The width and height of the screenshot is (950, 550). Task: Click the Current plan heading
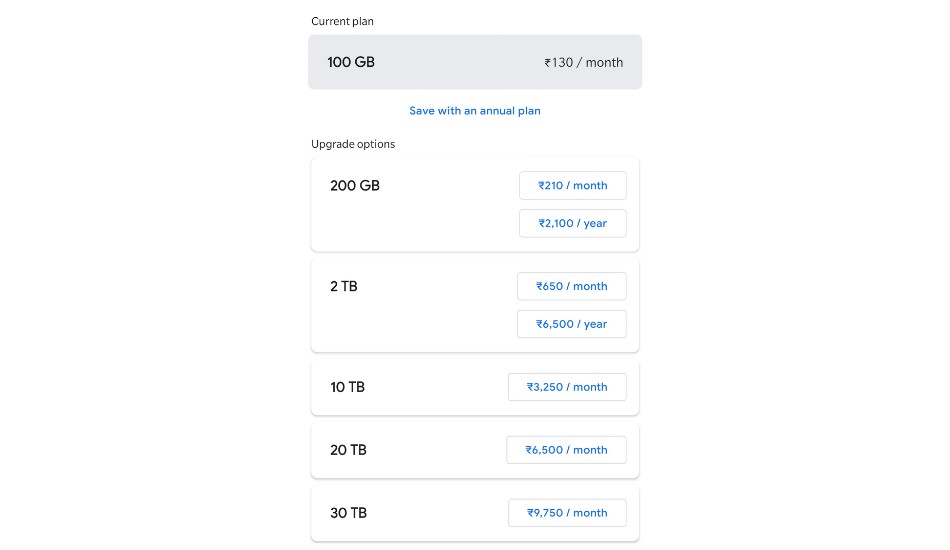pos(342,21)
